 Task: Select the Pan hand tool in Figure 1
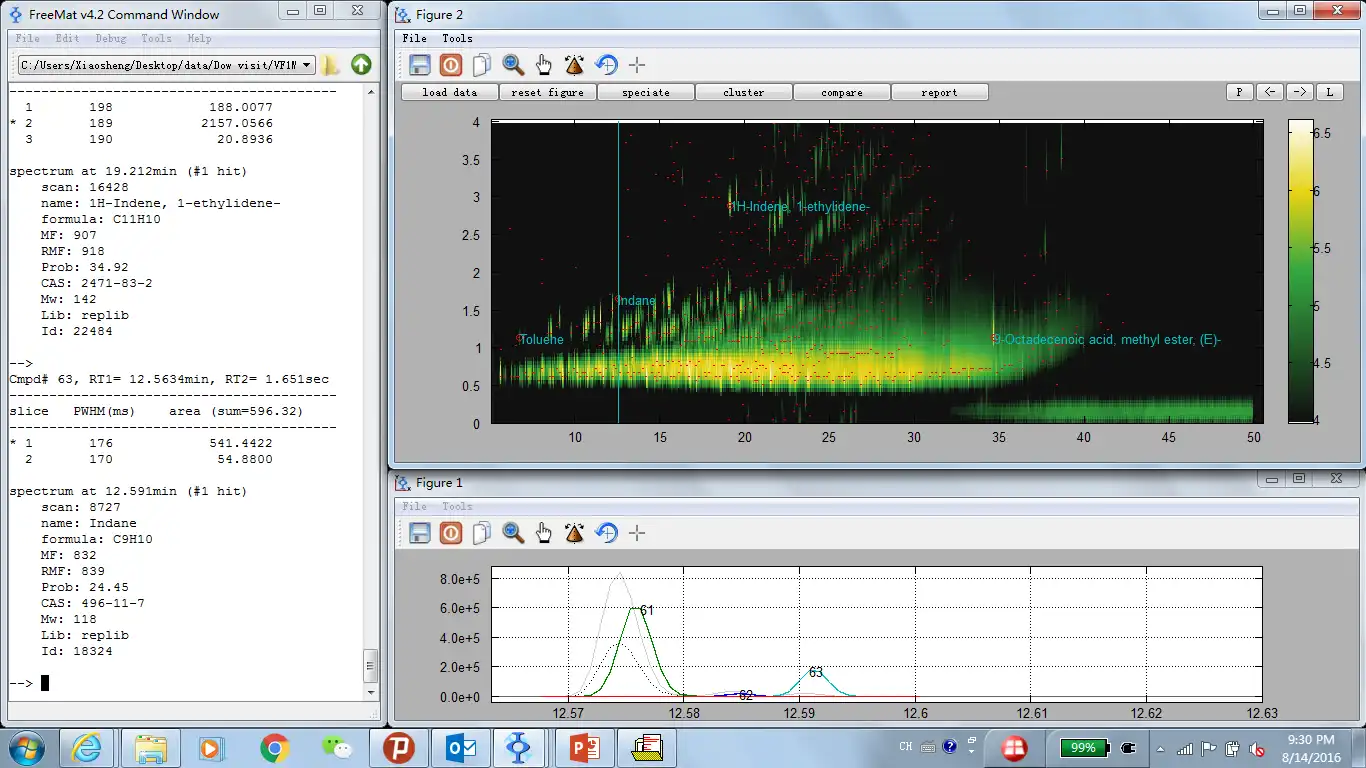544,533
